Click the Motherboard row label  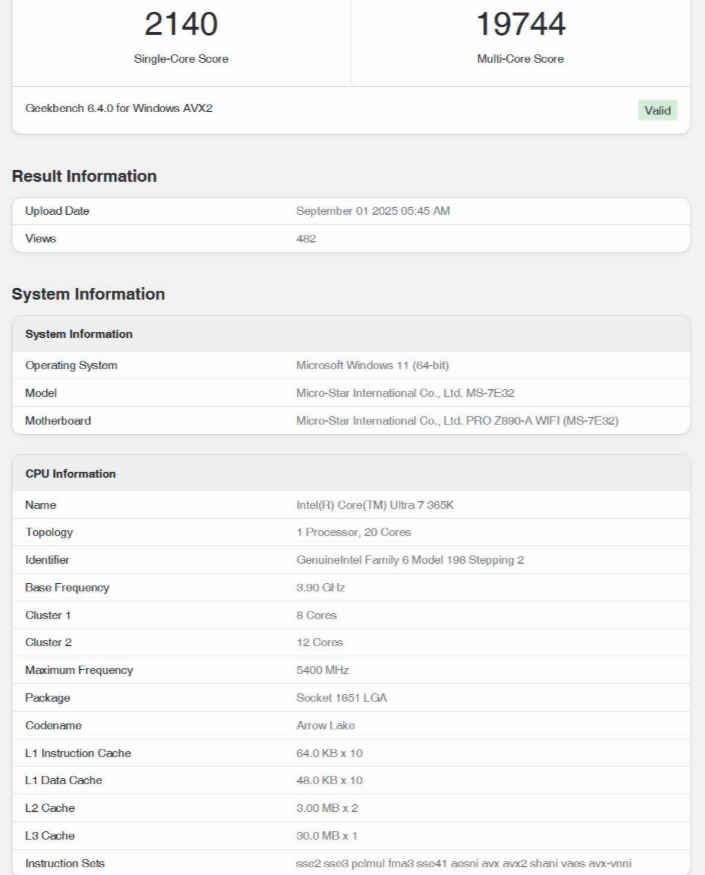pyautogui.click(x=58, y=421)
